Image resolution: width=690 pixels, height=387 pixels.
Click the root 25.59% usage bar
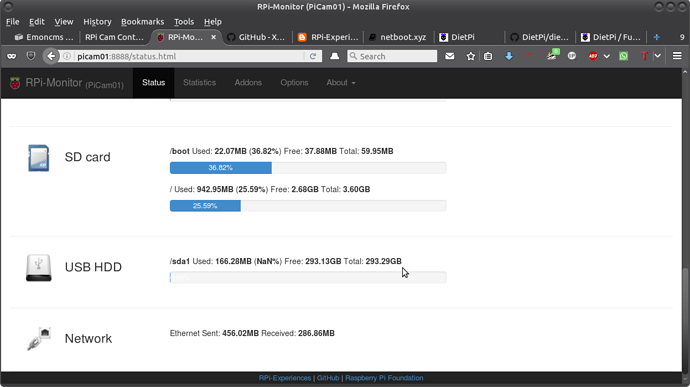(308, 206)
